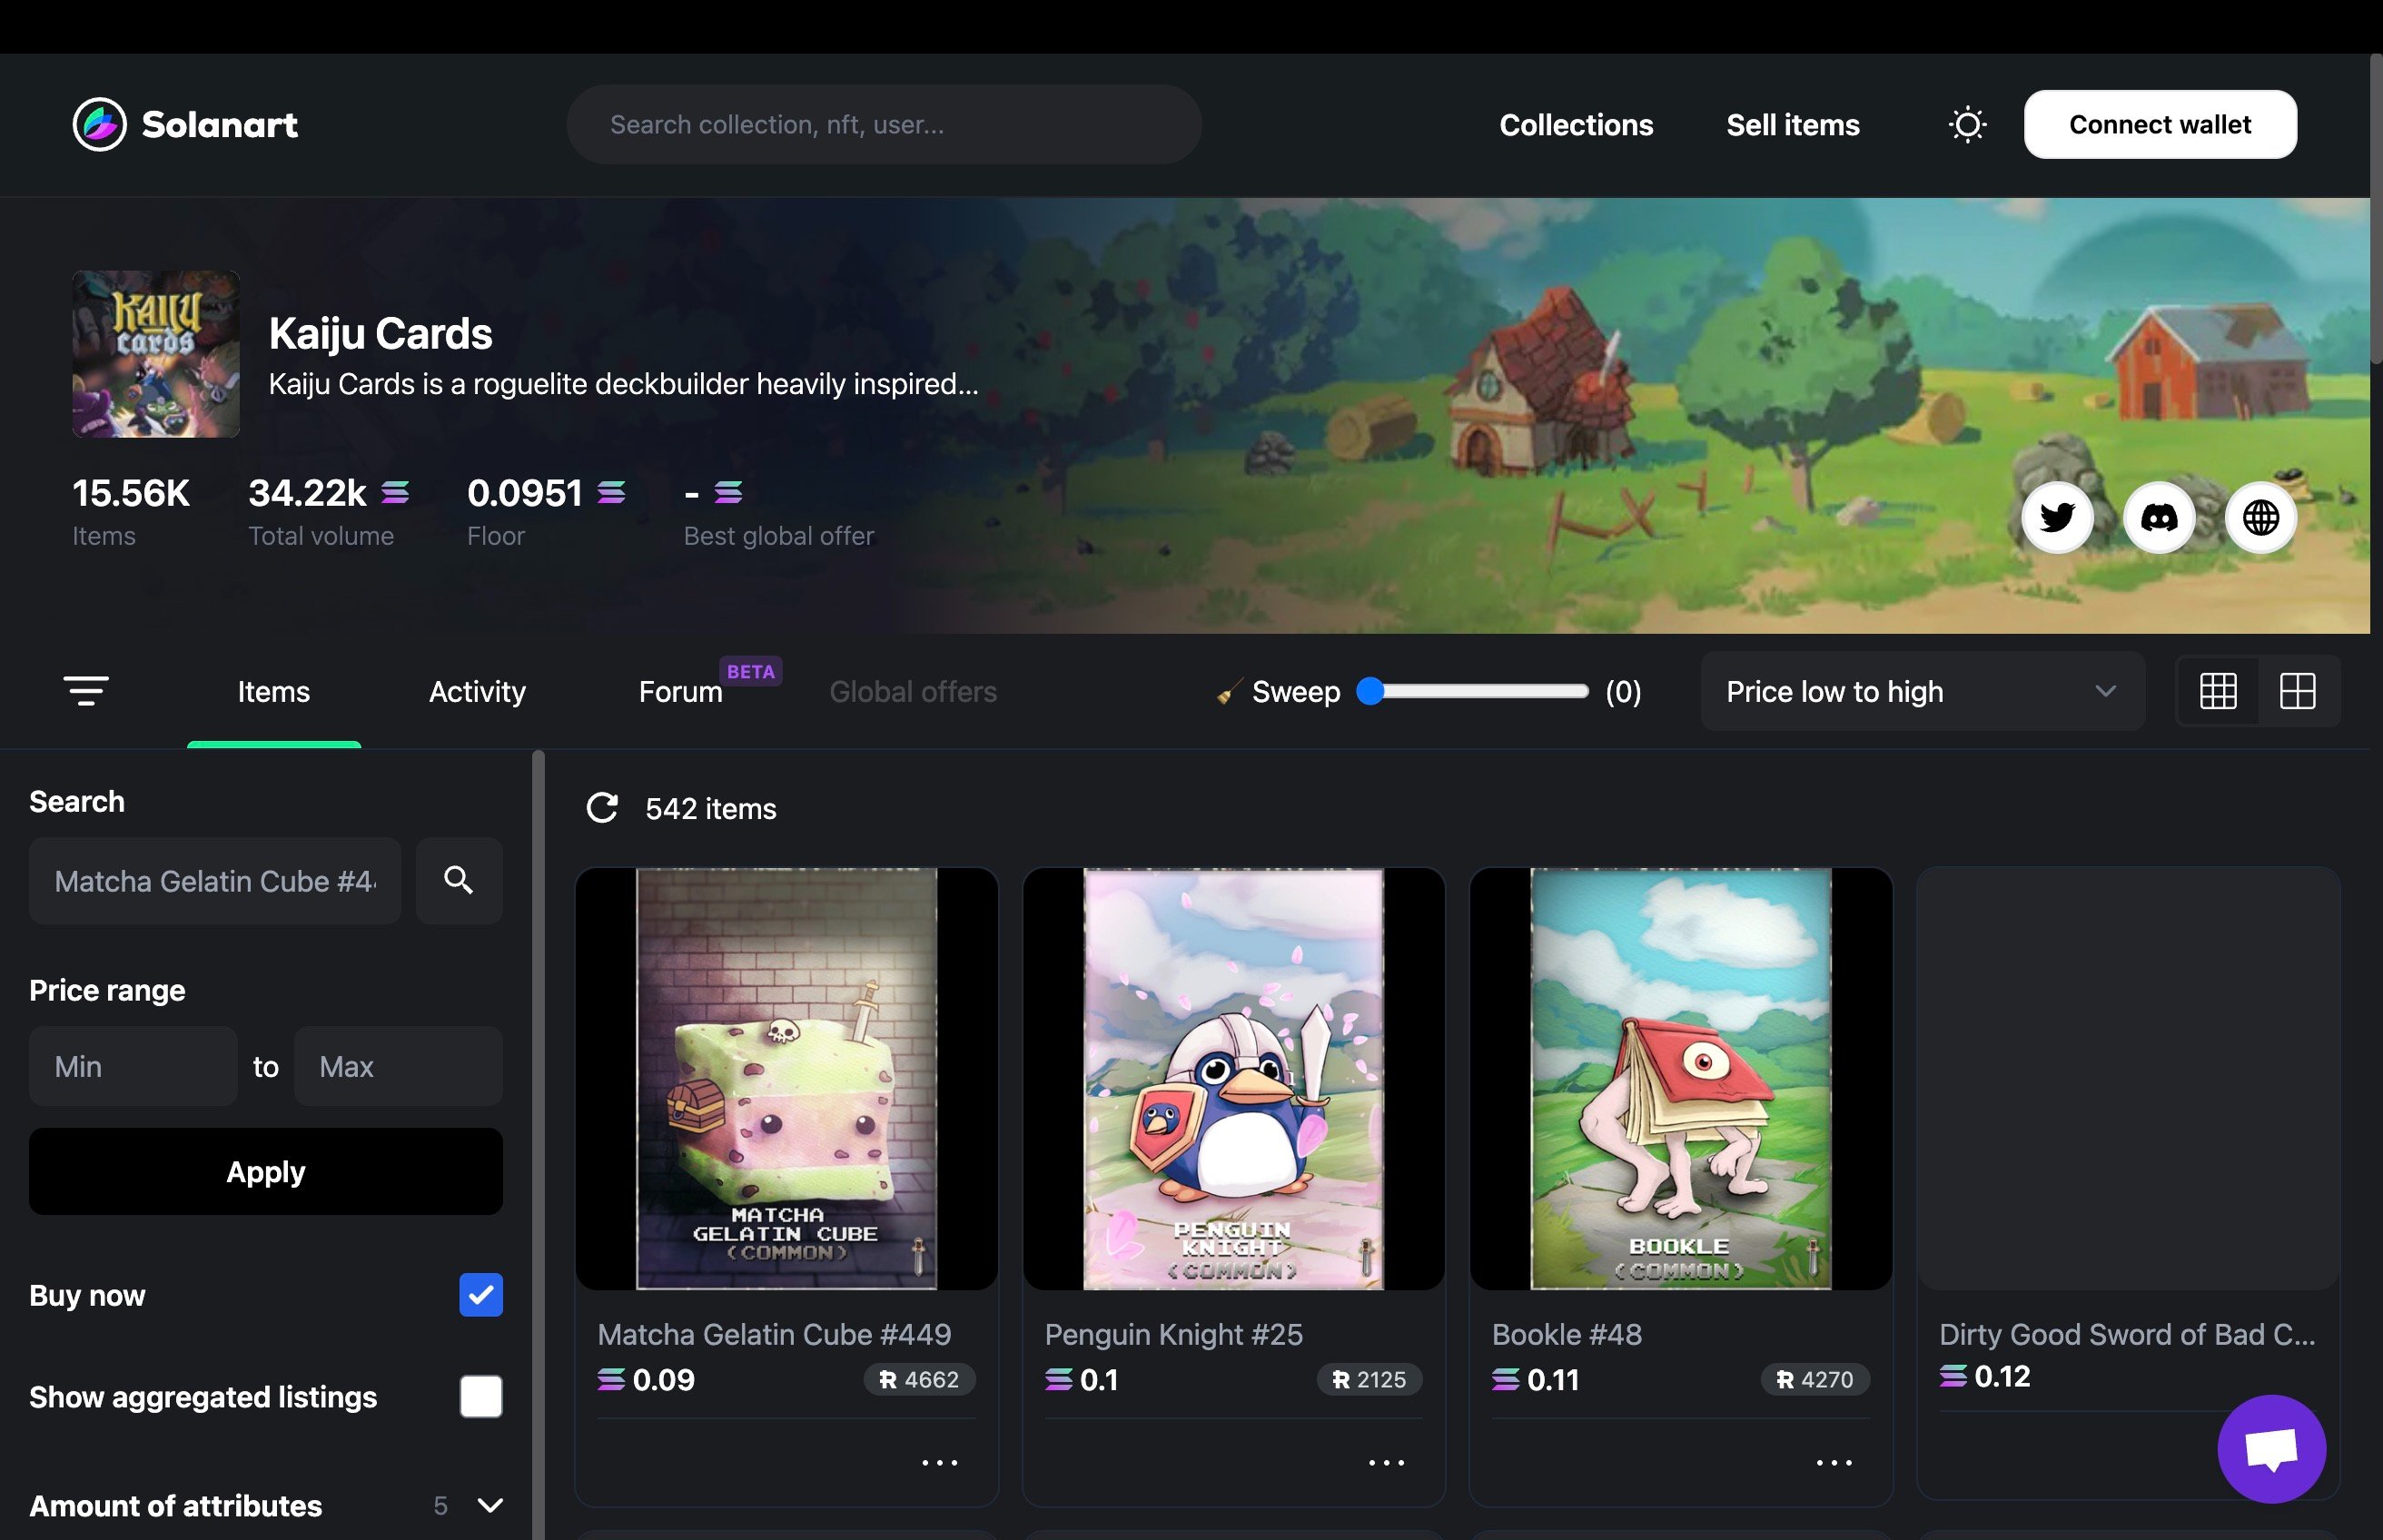2383x1540 pixels.
Task: Click rarity rank badge 4270
Action: click(1815, 1380)
